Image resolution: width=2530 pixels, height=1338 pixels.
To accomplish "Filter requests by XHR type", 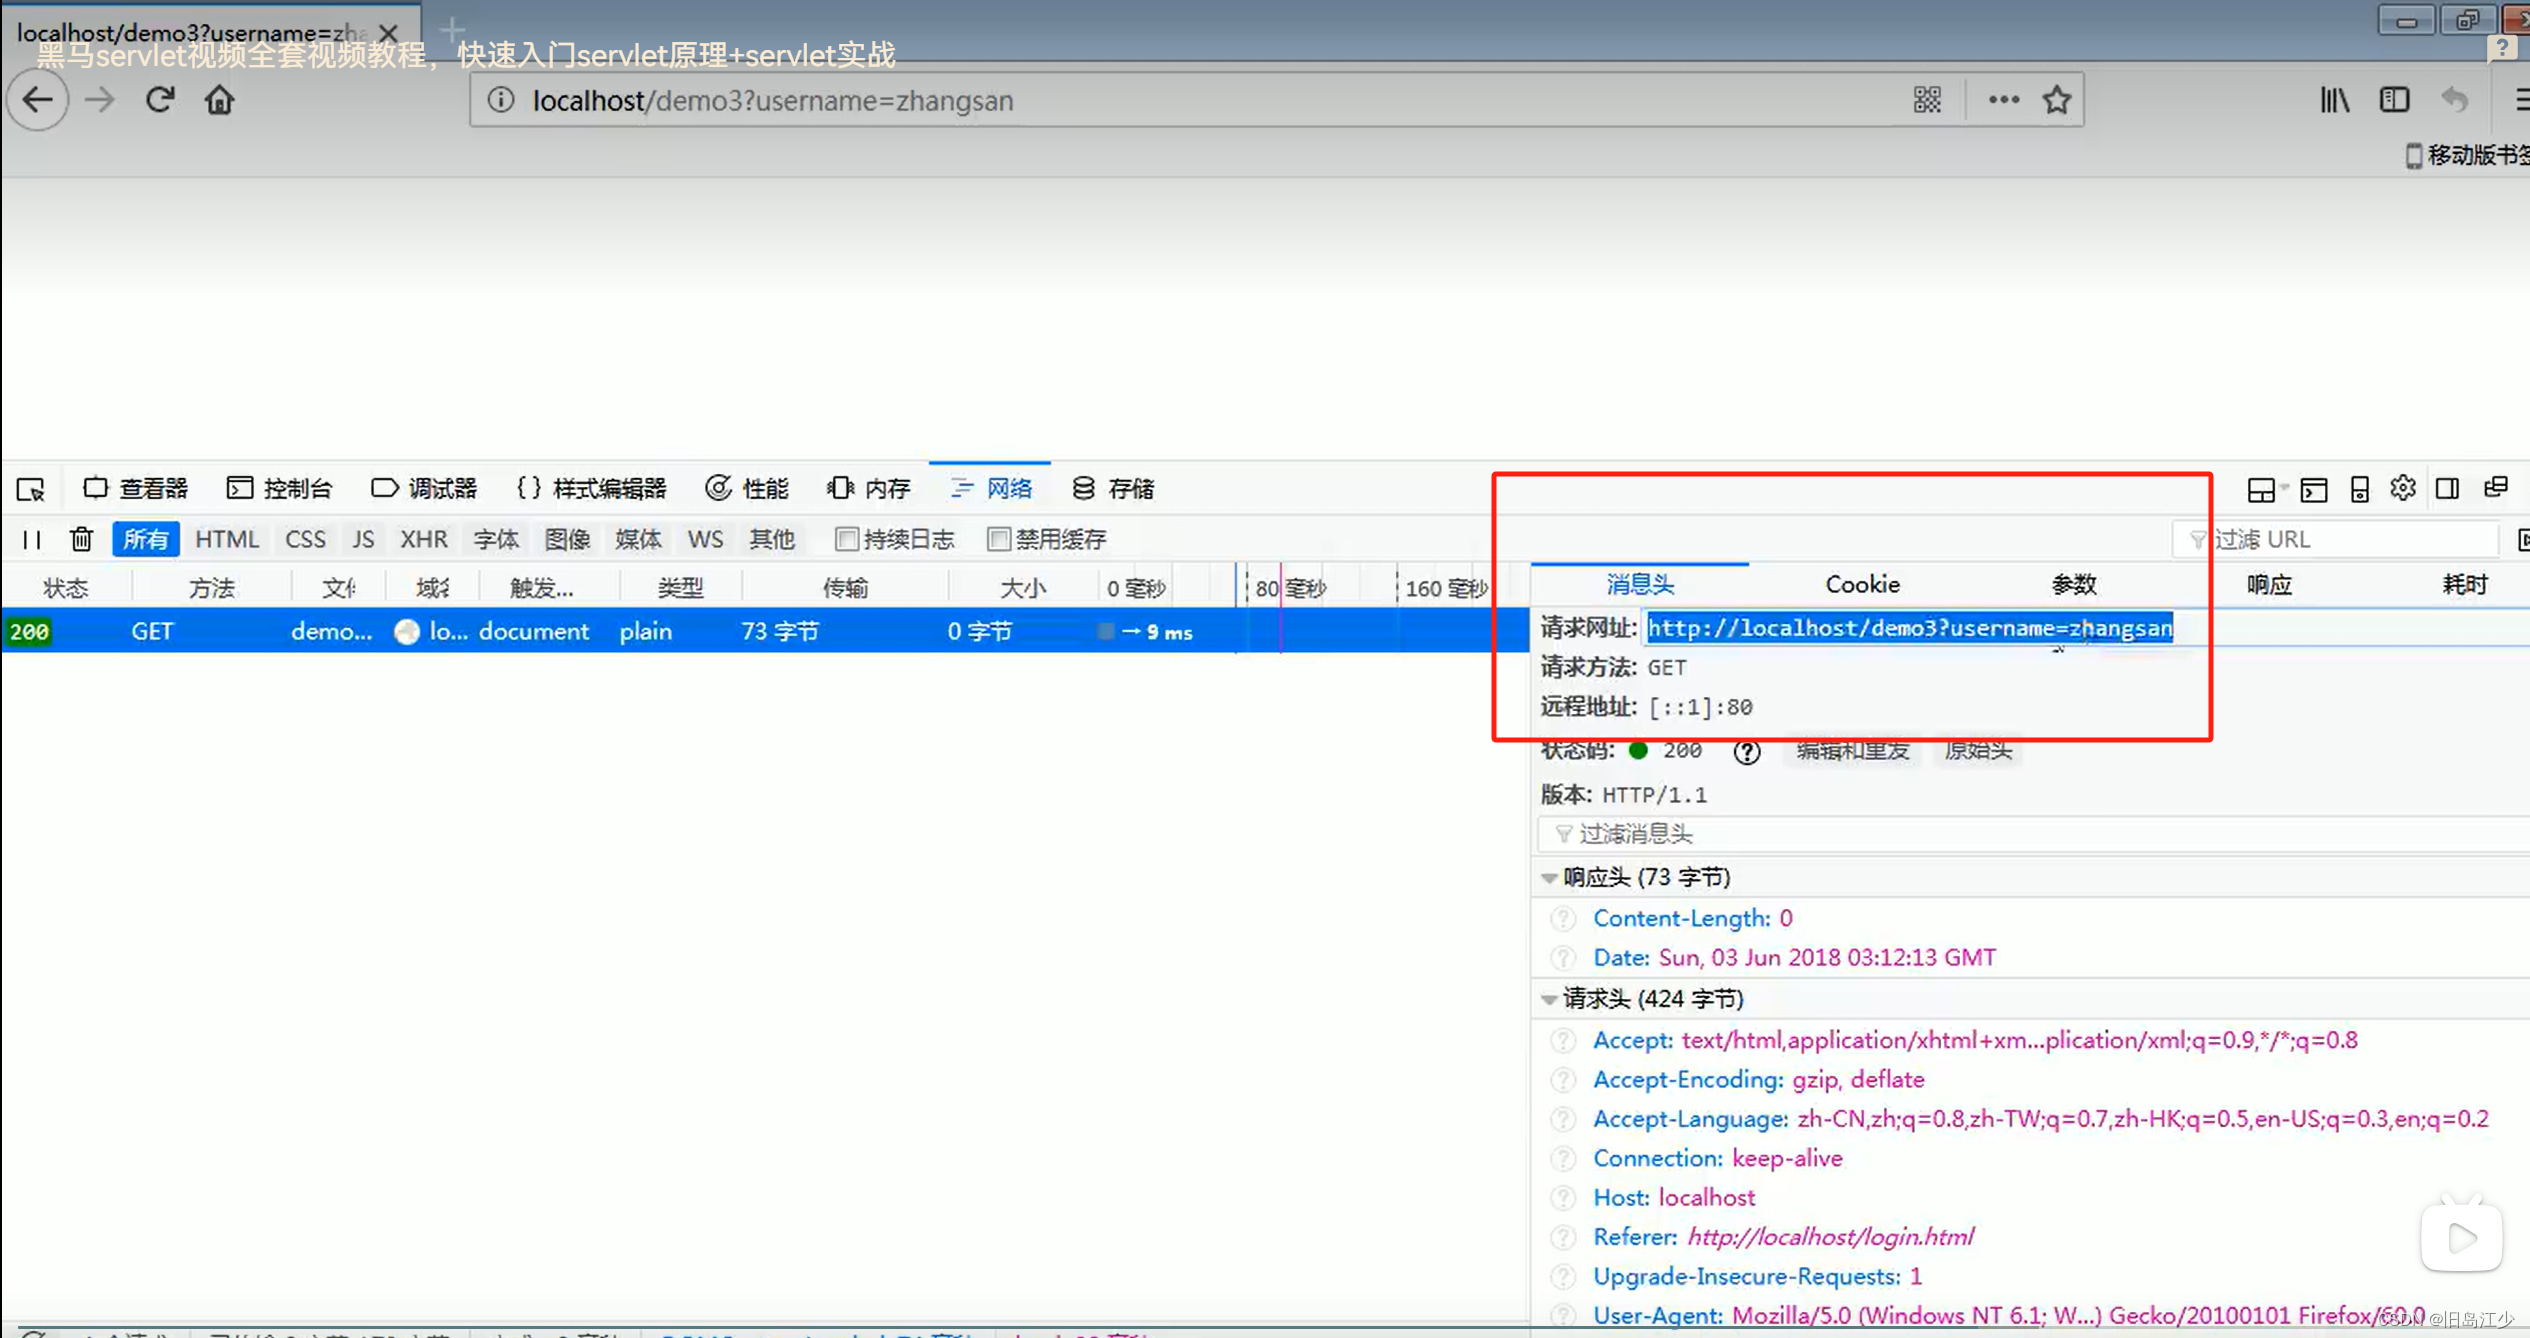I will (x=424, y=539).
